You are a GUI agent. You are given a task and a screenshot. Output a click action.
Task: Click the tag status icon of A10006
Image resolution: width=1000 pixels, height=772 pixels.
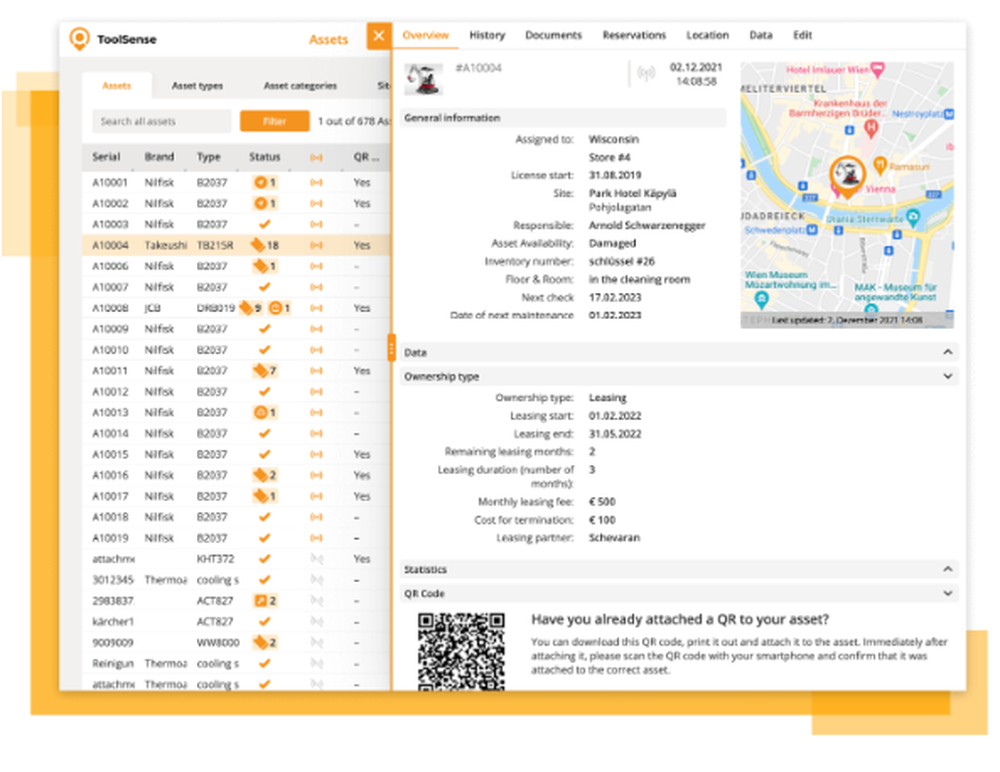(260, 266)
